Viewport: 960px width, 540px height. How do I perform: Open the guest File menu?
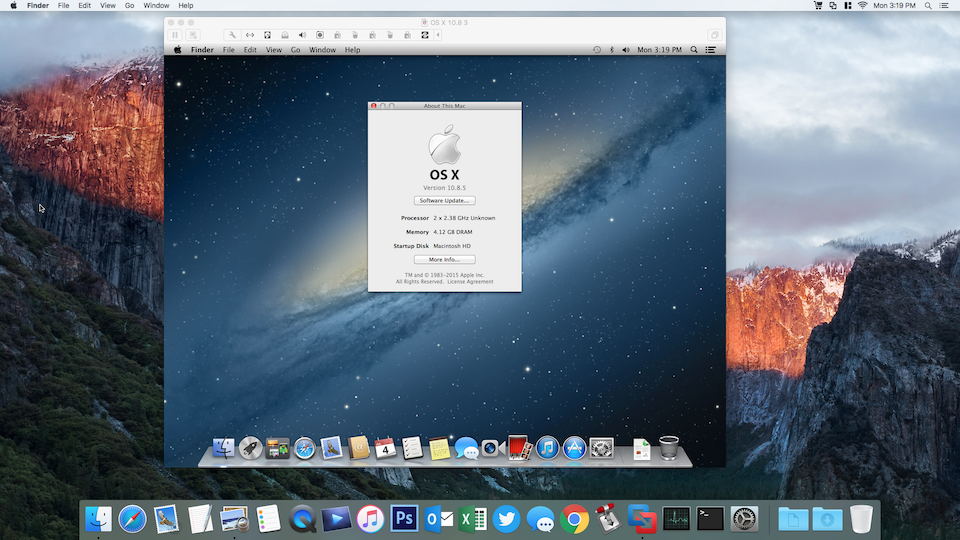click(228, 50)
